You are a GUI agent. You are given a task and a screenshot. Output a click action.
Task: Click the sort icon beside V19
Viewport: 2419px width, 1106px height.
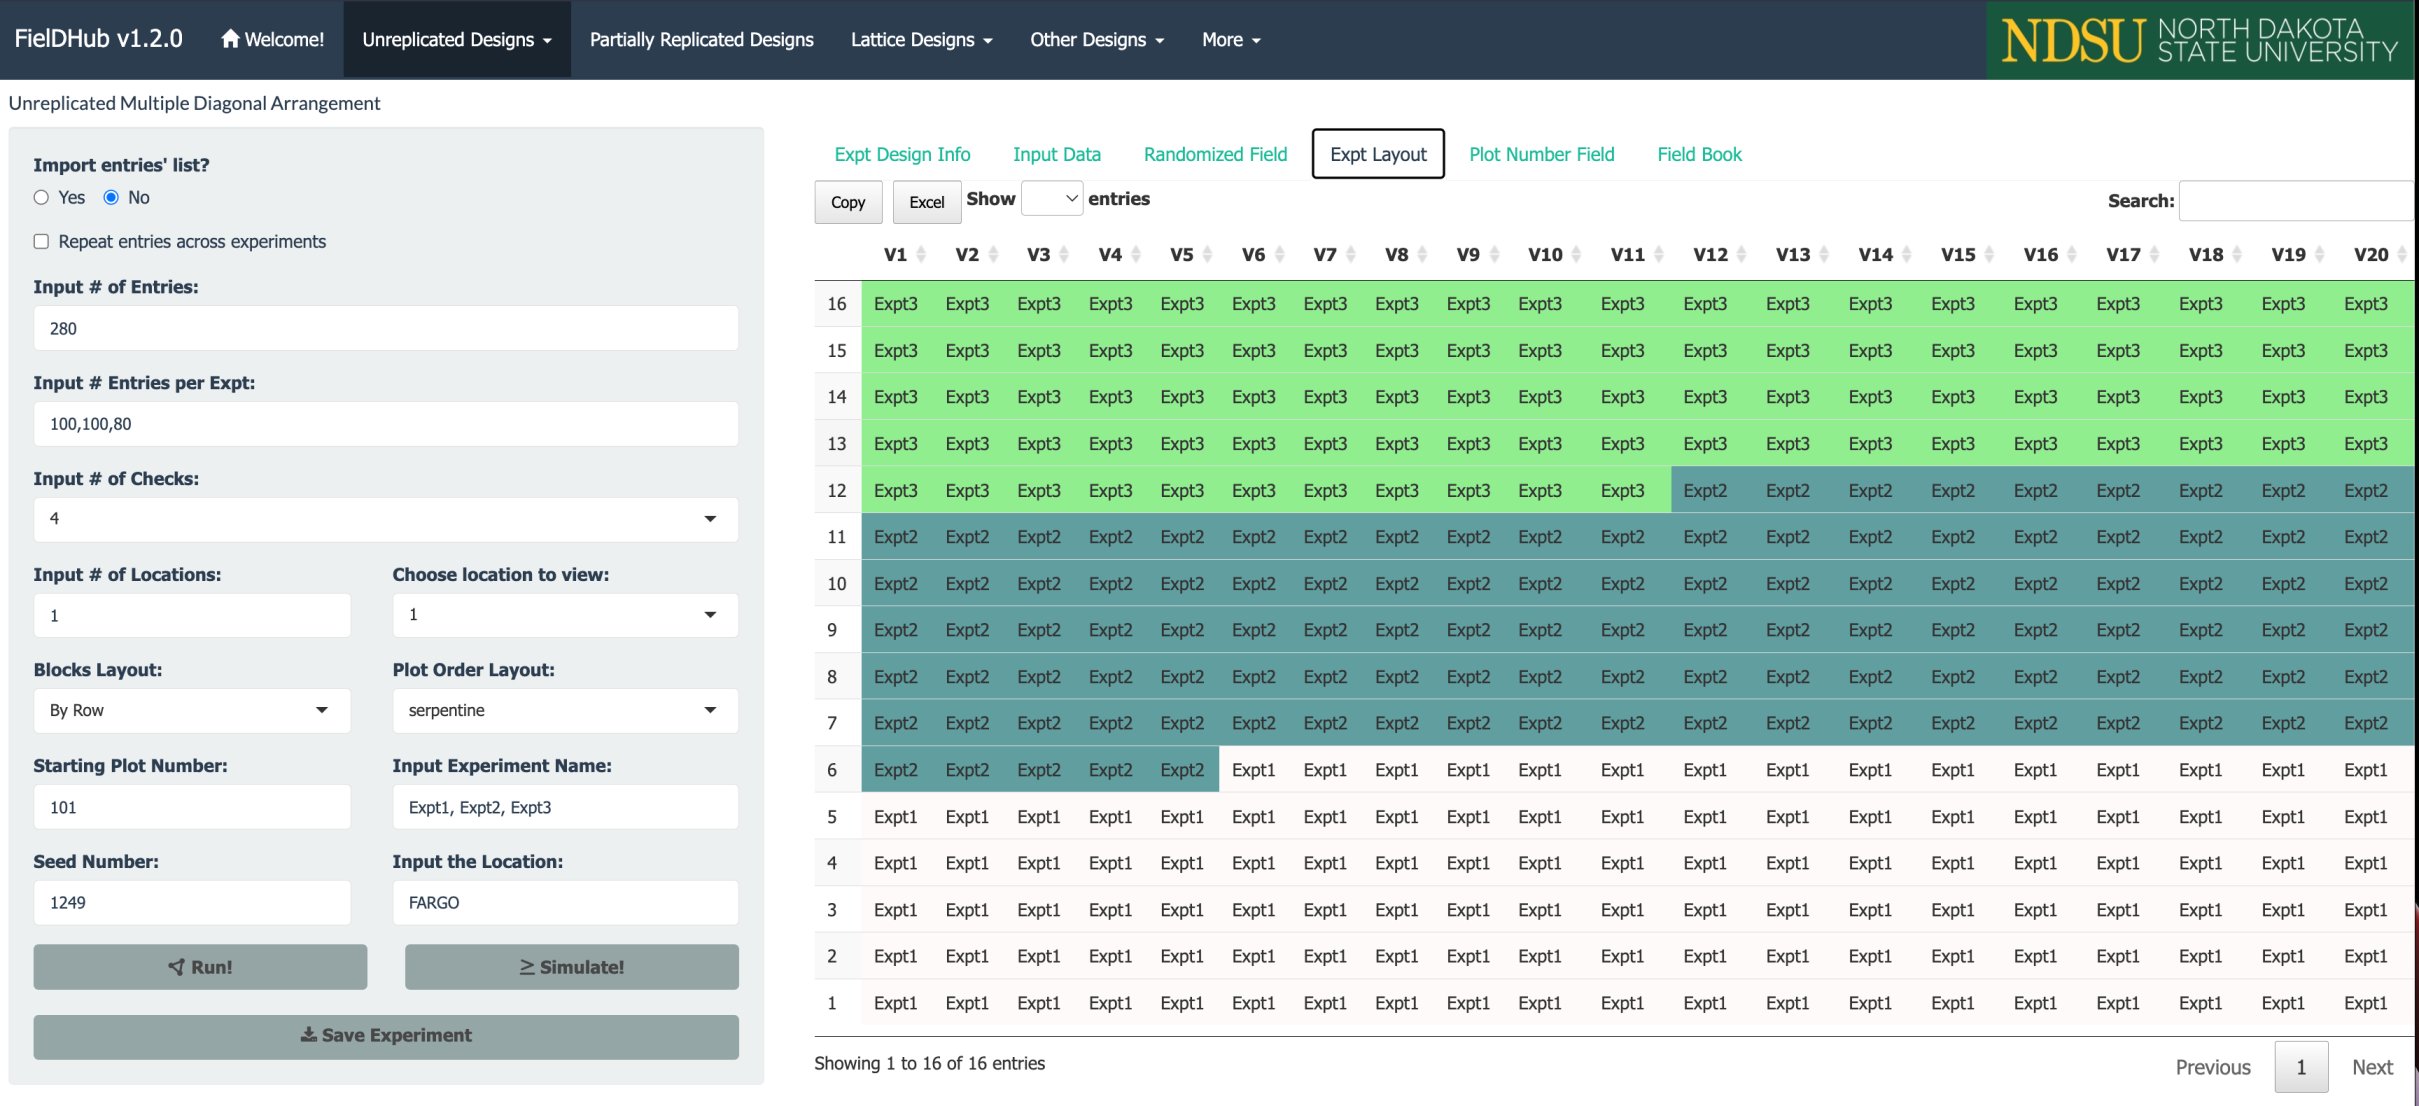[x=2319, y=255]
